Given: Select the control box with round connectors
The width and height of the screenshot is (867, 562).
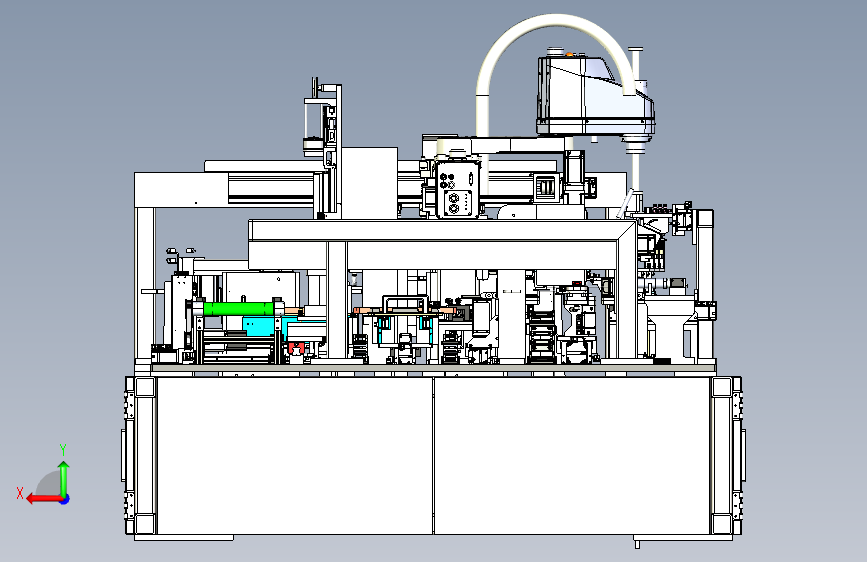Looking at the screenshot, I should point(458,189).
